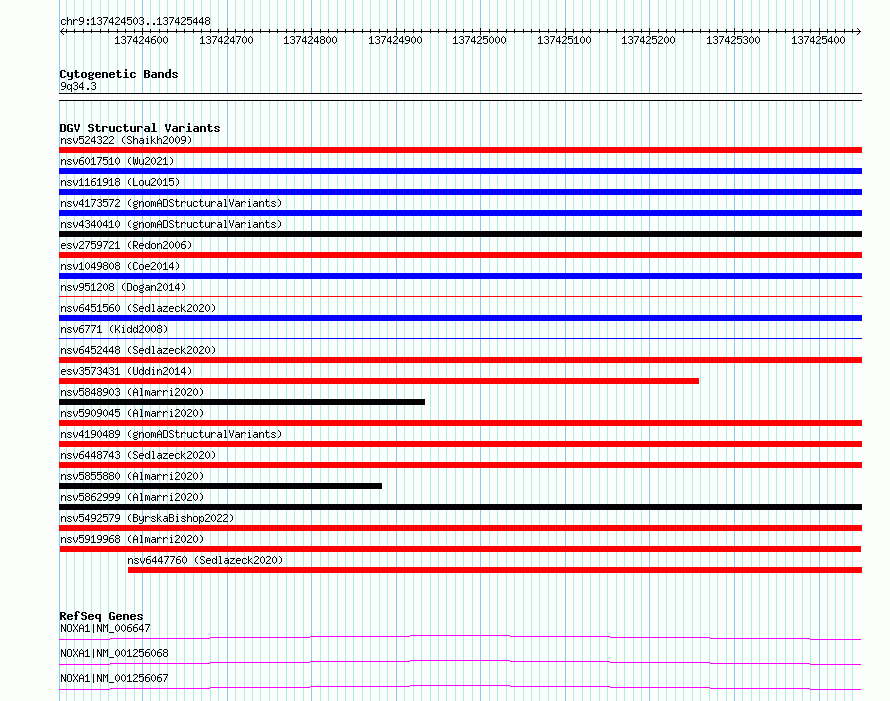Click the red bar under nsv6448743
Image resolution: width=890 pixels, height=701 pixels.
tap(460, 465)
